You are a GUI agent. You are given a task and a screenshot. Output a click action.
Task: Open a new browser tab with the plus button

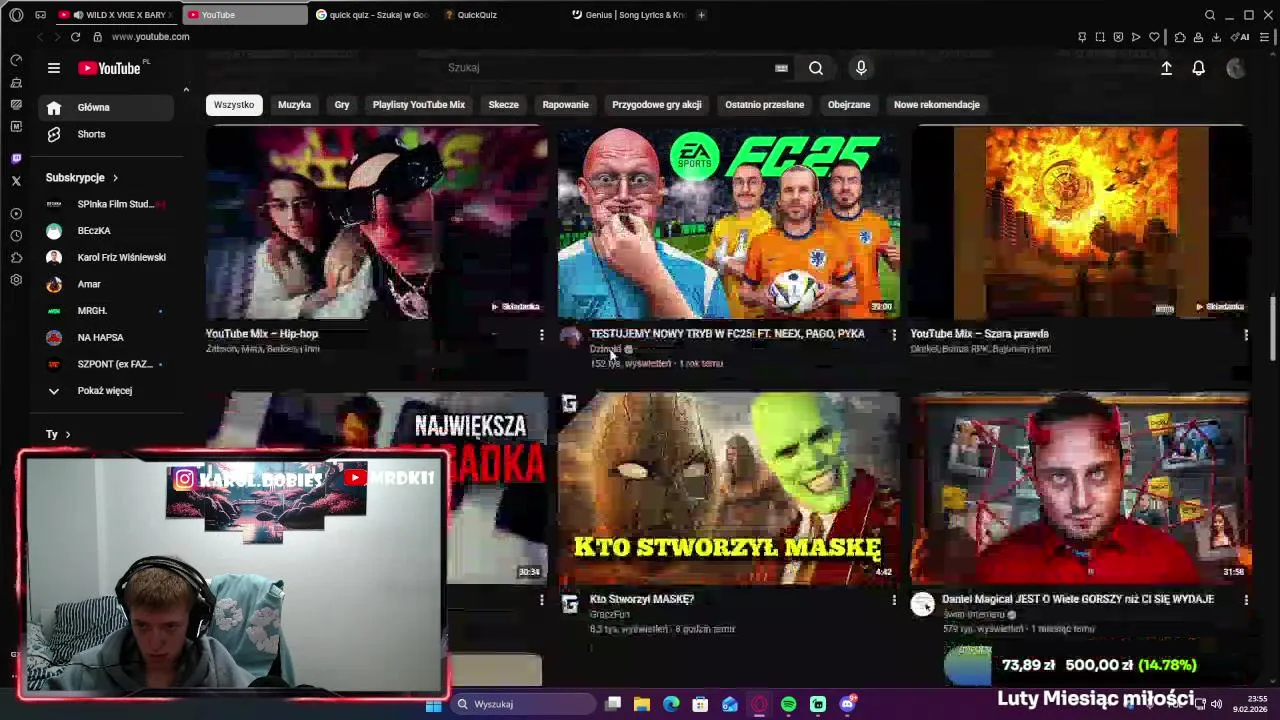point(701,15)
